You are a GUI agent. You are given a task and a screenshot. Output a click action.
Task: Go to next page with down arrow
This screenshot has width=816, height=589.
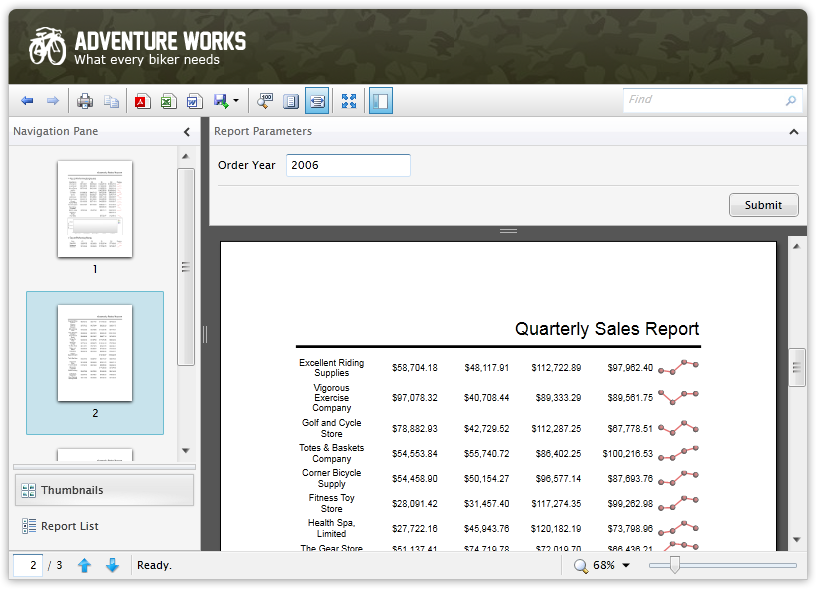pyautogui.click(x=112, y=566)
